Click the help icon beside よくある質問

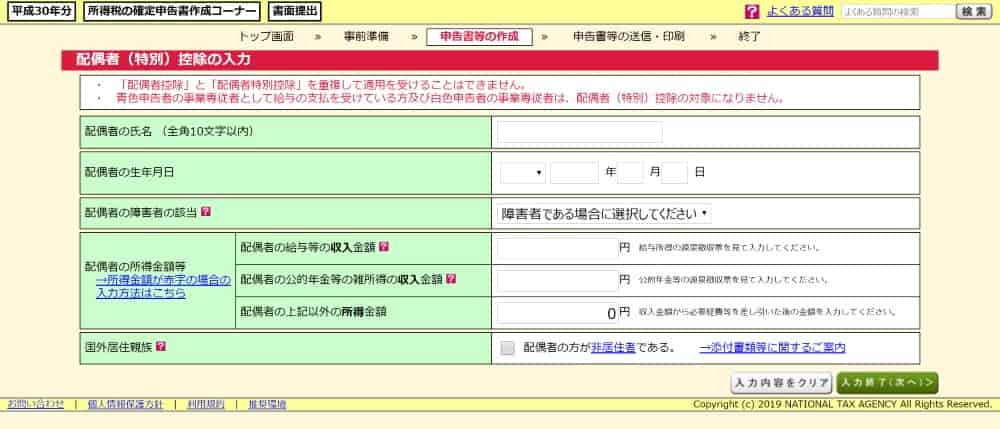point(752,12)
